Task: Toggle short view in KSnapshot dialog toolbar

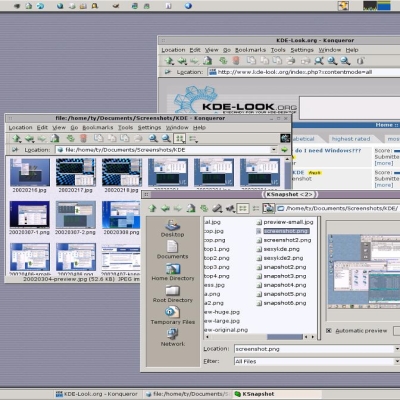Action: click(243, 209)
